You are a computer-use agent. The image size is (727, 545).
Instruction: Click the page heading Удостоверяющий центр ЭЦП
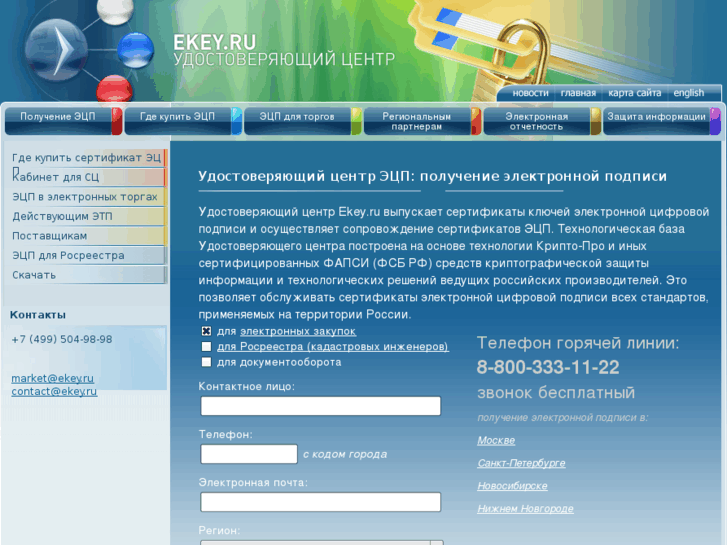[432, 176]
